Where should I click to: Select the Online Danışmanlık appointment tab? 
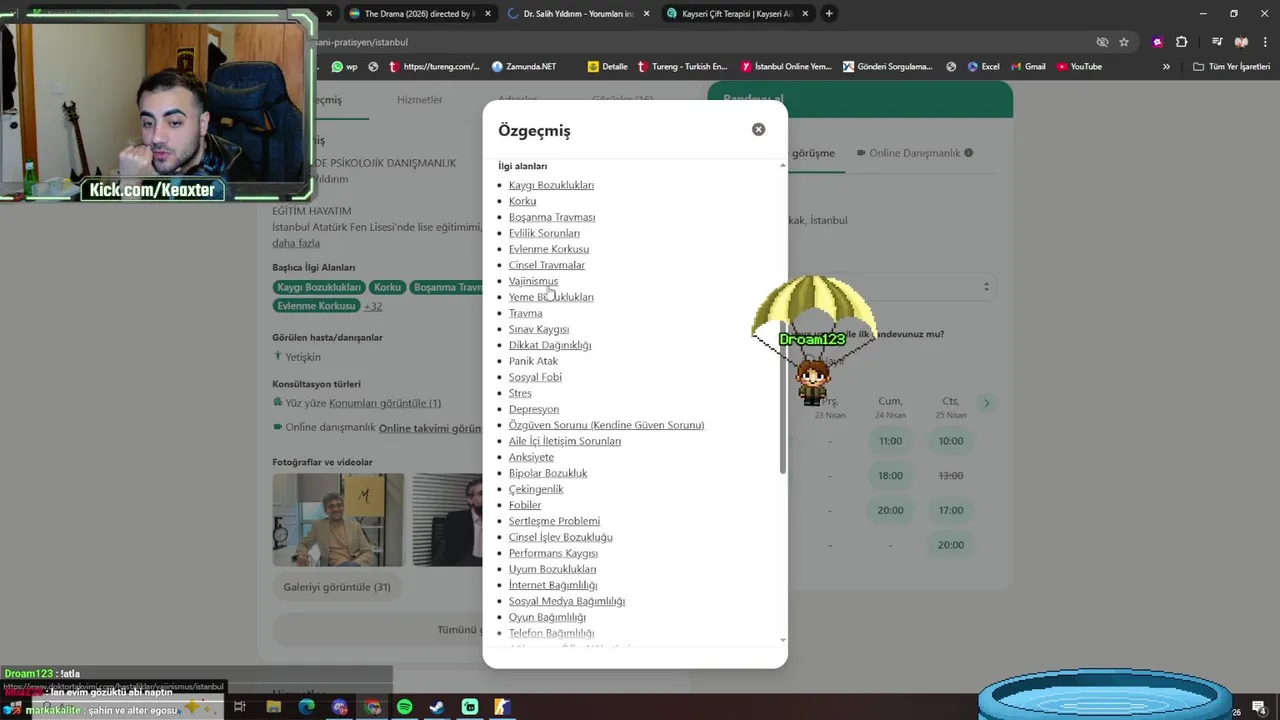coord(915,153)
